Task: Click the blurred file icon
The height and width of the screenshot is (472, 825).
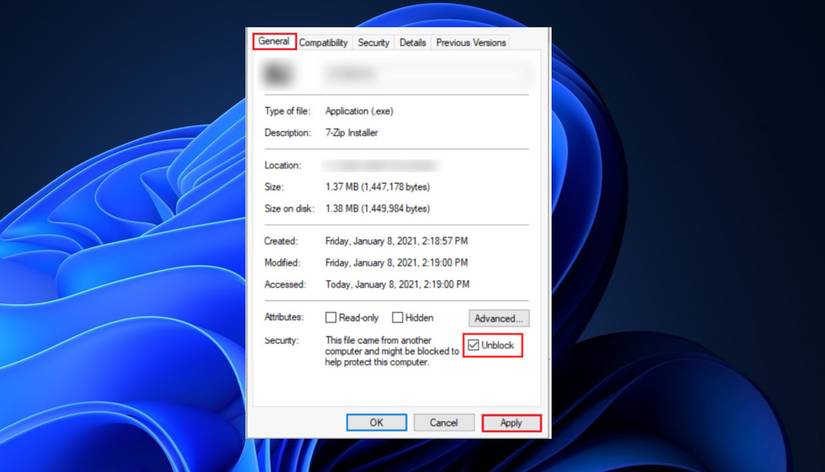Action: (x=277, y=74)
